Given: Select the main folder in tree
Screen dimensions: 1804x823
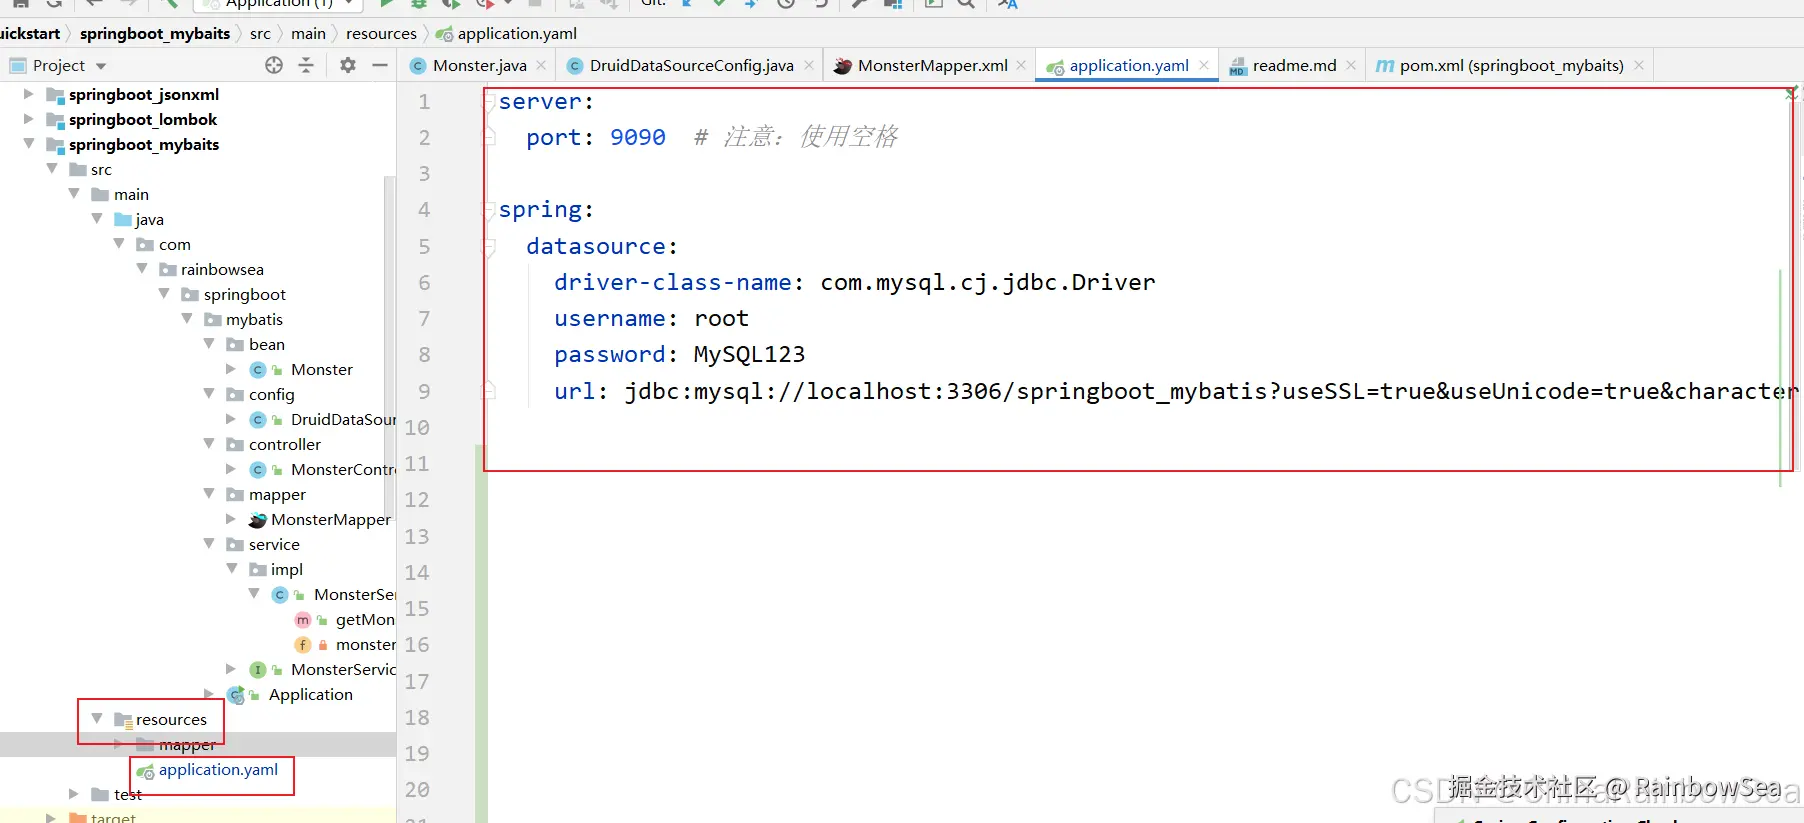Looking at the screenshot, I should [131, 194].
